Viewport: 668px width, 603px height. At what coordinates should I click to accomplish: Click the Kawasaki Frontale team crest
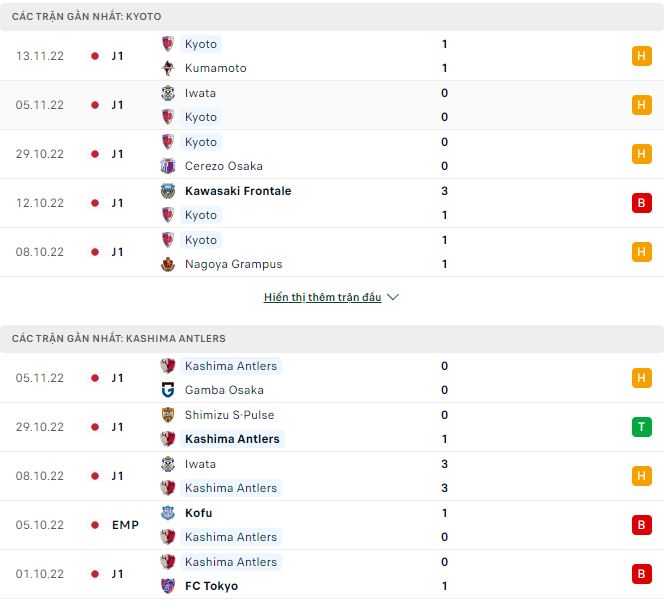(168, 191)
